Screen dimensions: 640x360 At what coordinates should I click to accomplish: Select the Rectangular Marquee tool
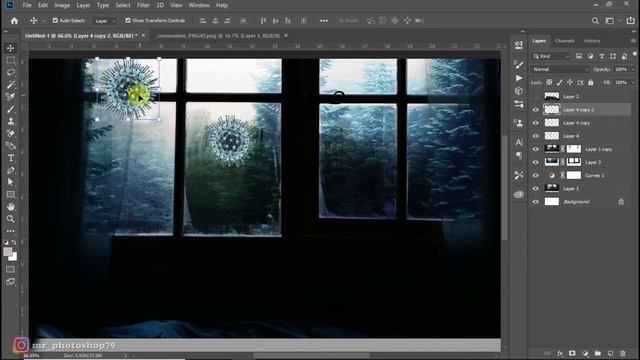coord(11,60)
